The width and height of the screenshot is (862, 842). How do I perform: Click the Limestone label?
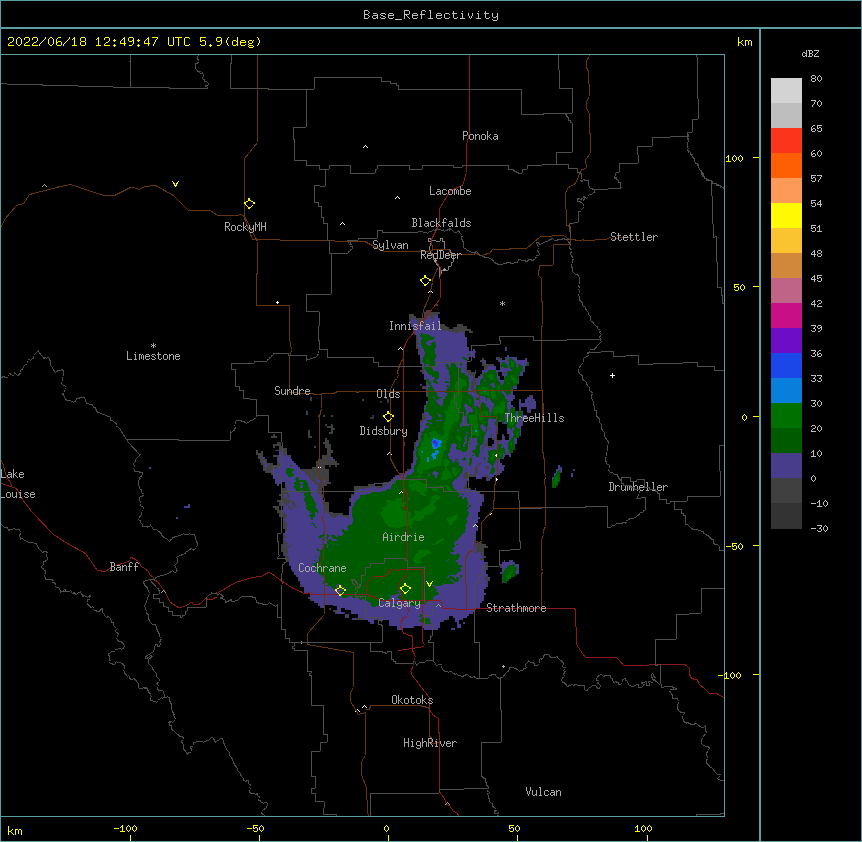[153, 356]
